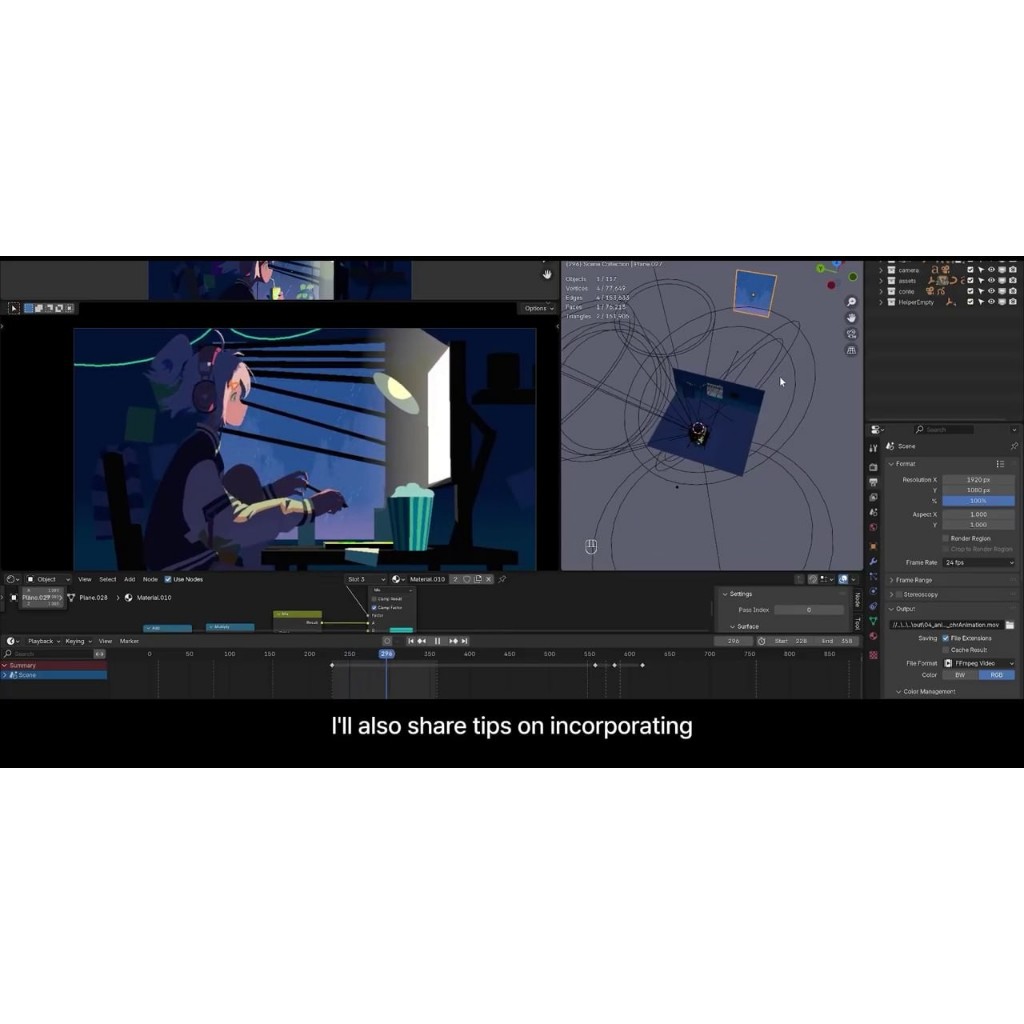
Task: Open the Output properties tab
Action: point(874,482)
